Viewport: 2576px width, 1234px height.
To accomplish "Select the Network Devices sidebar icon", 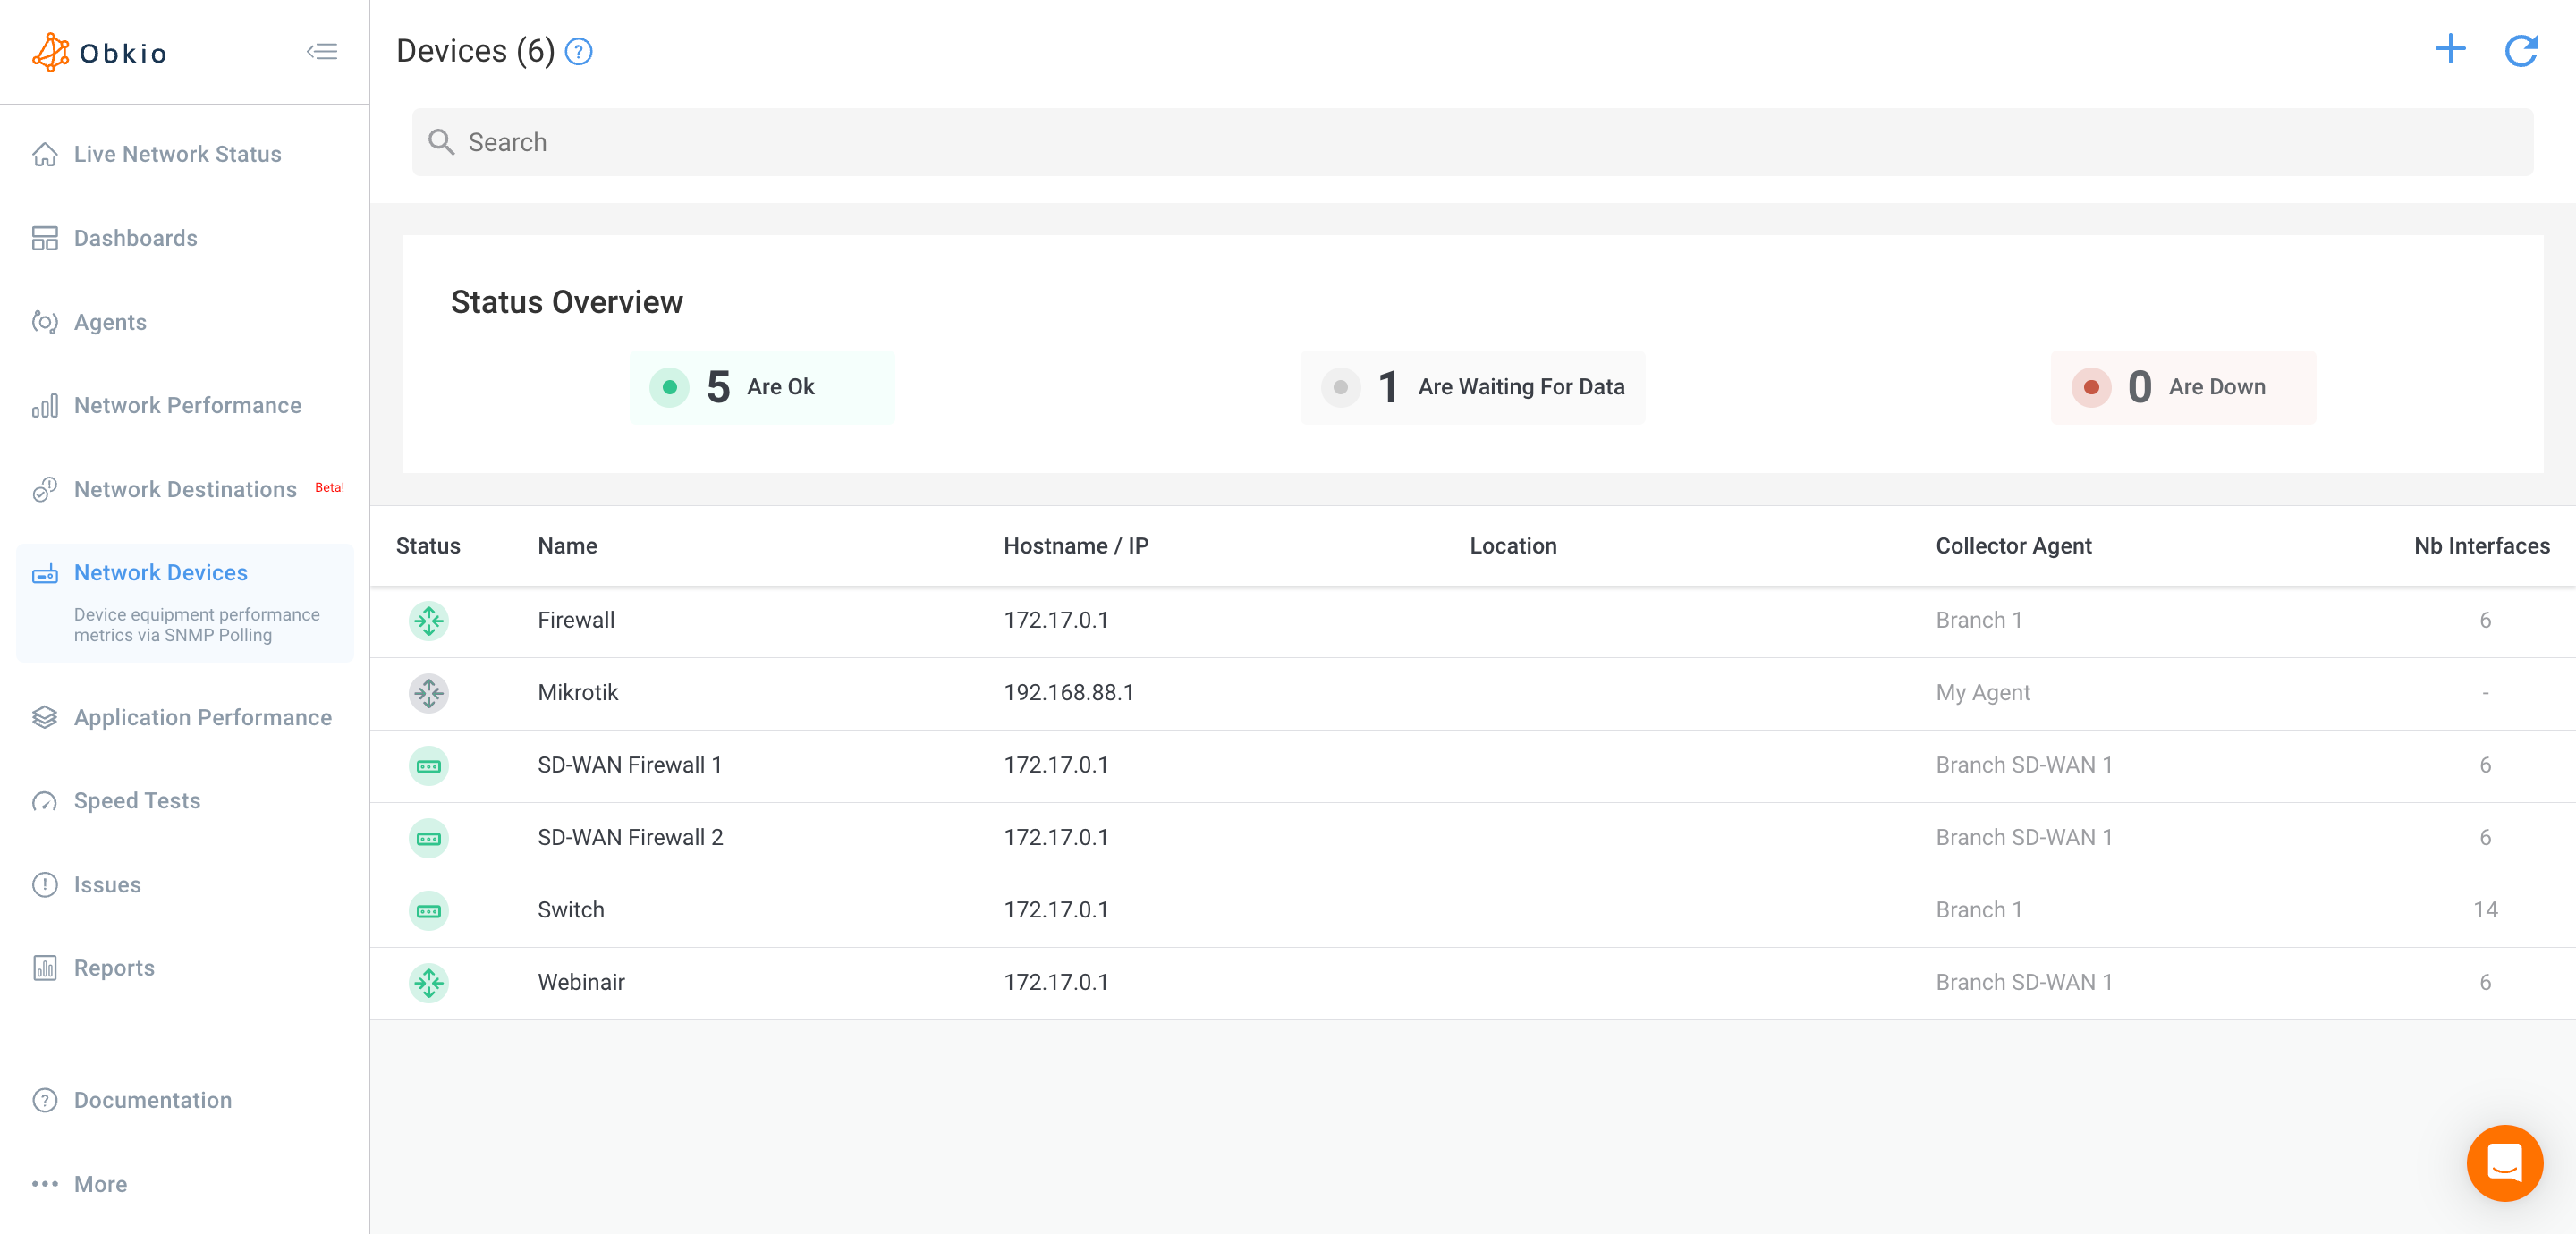I will click(x=45, y=575).
